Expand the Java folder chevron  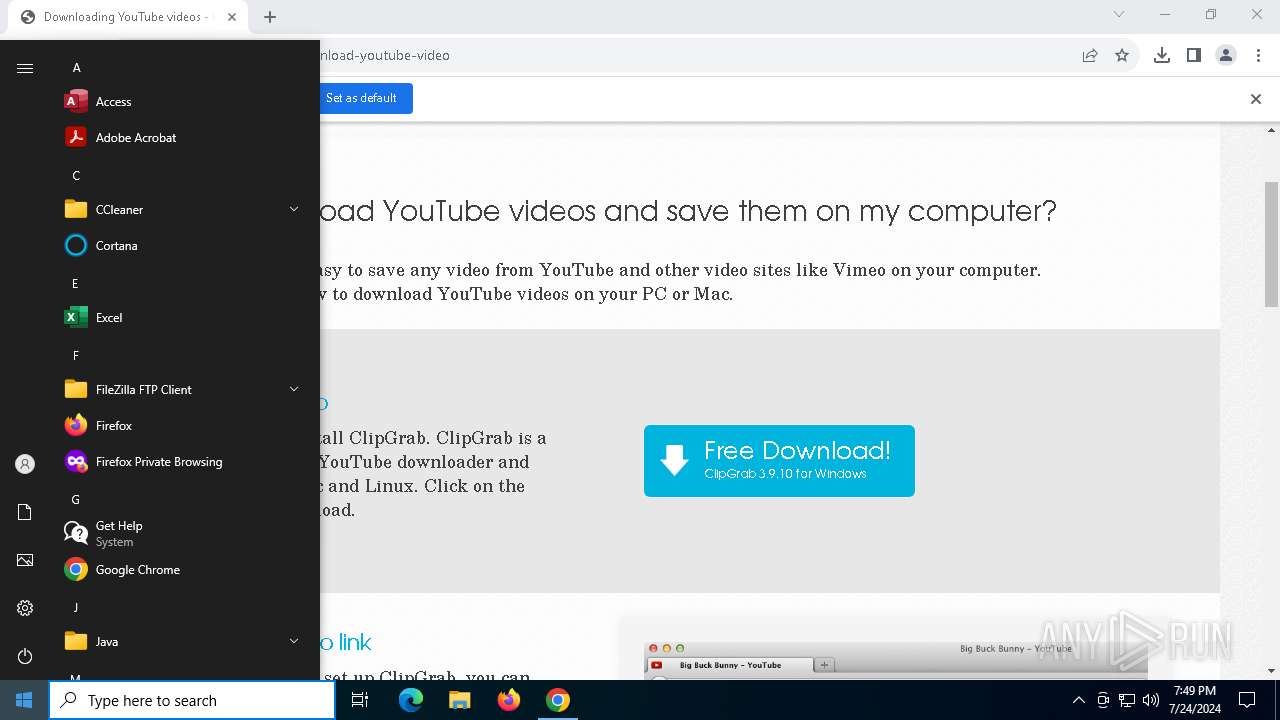click(294, 641)
